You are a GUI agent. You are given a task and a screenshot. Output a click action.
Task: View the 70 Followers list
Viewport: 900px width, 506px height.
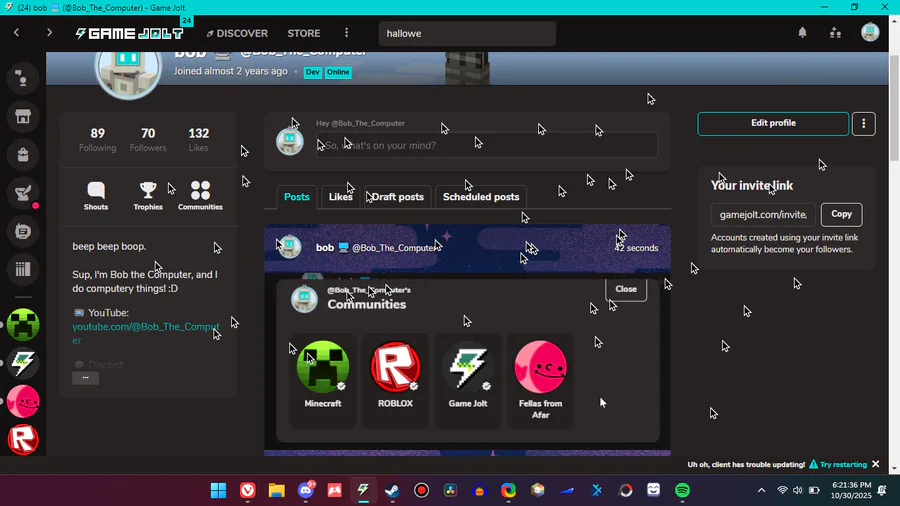[x=148, y=139]
